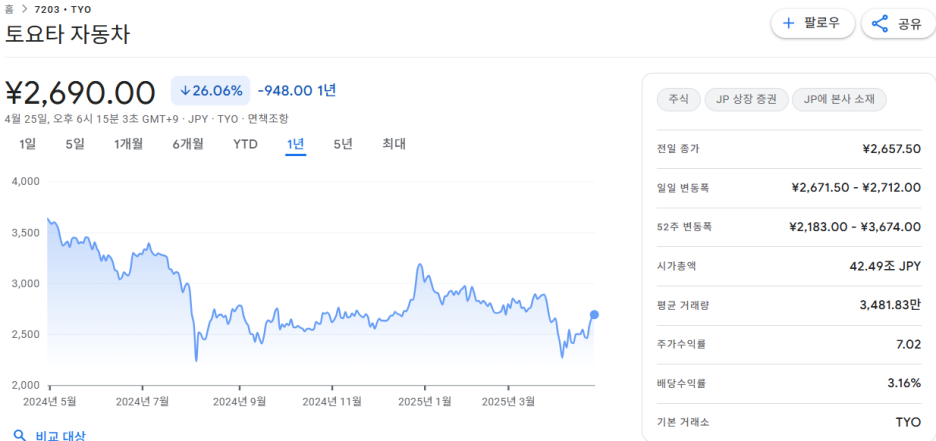Click the current price dot on chart
The height and width of the screenshot is (441, 936).
tap(594, 314)
